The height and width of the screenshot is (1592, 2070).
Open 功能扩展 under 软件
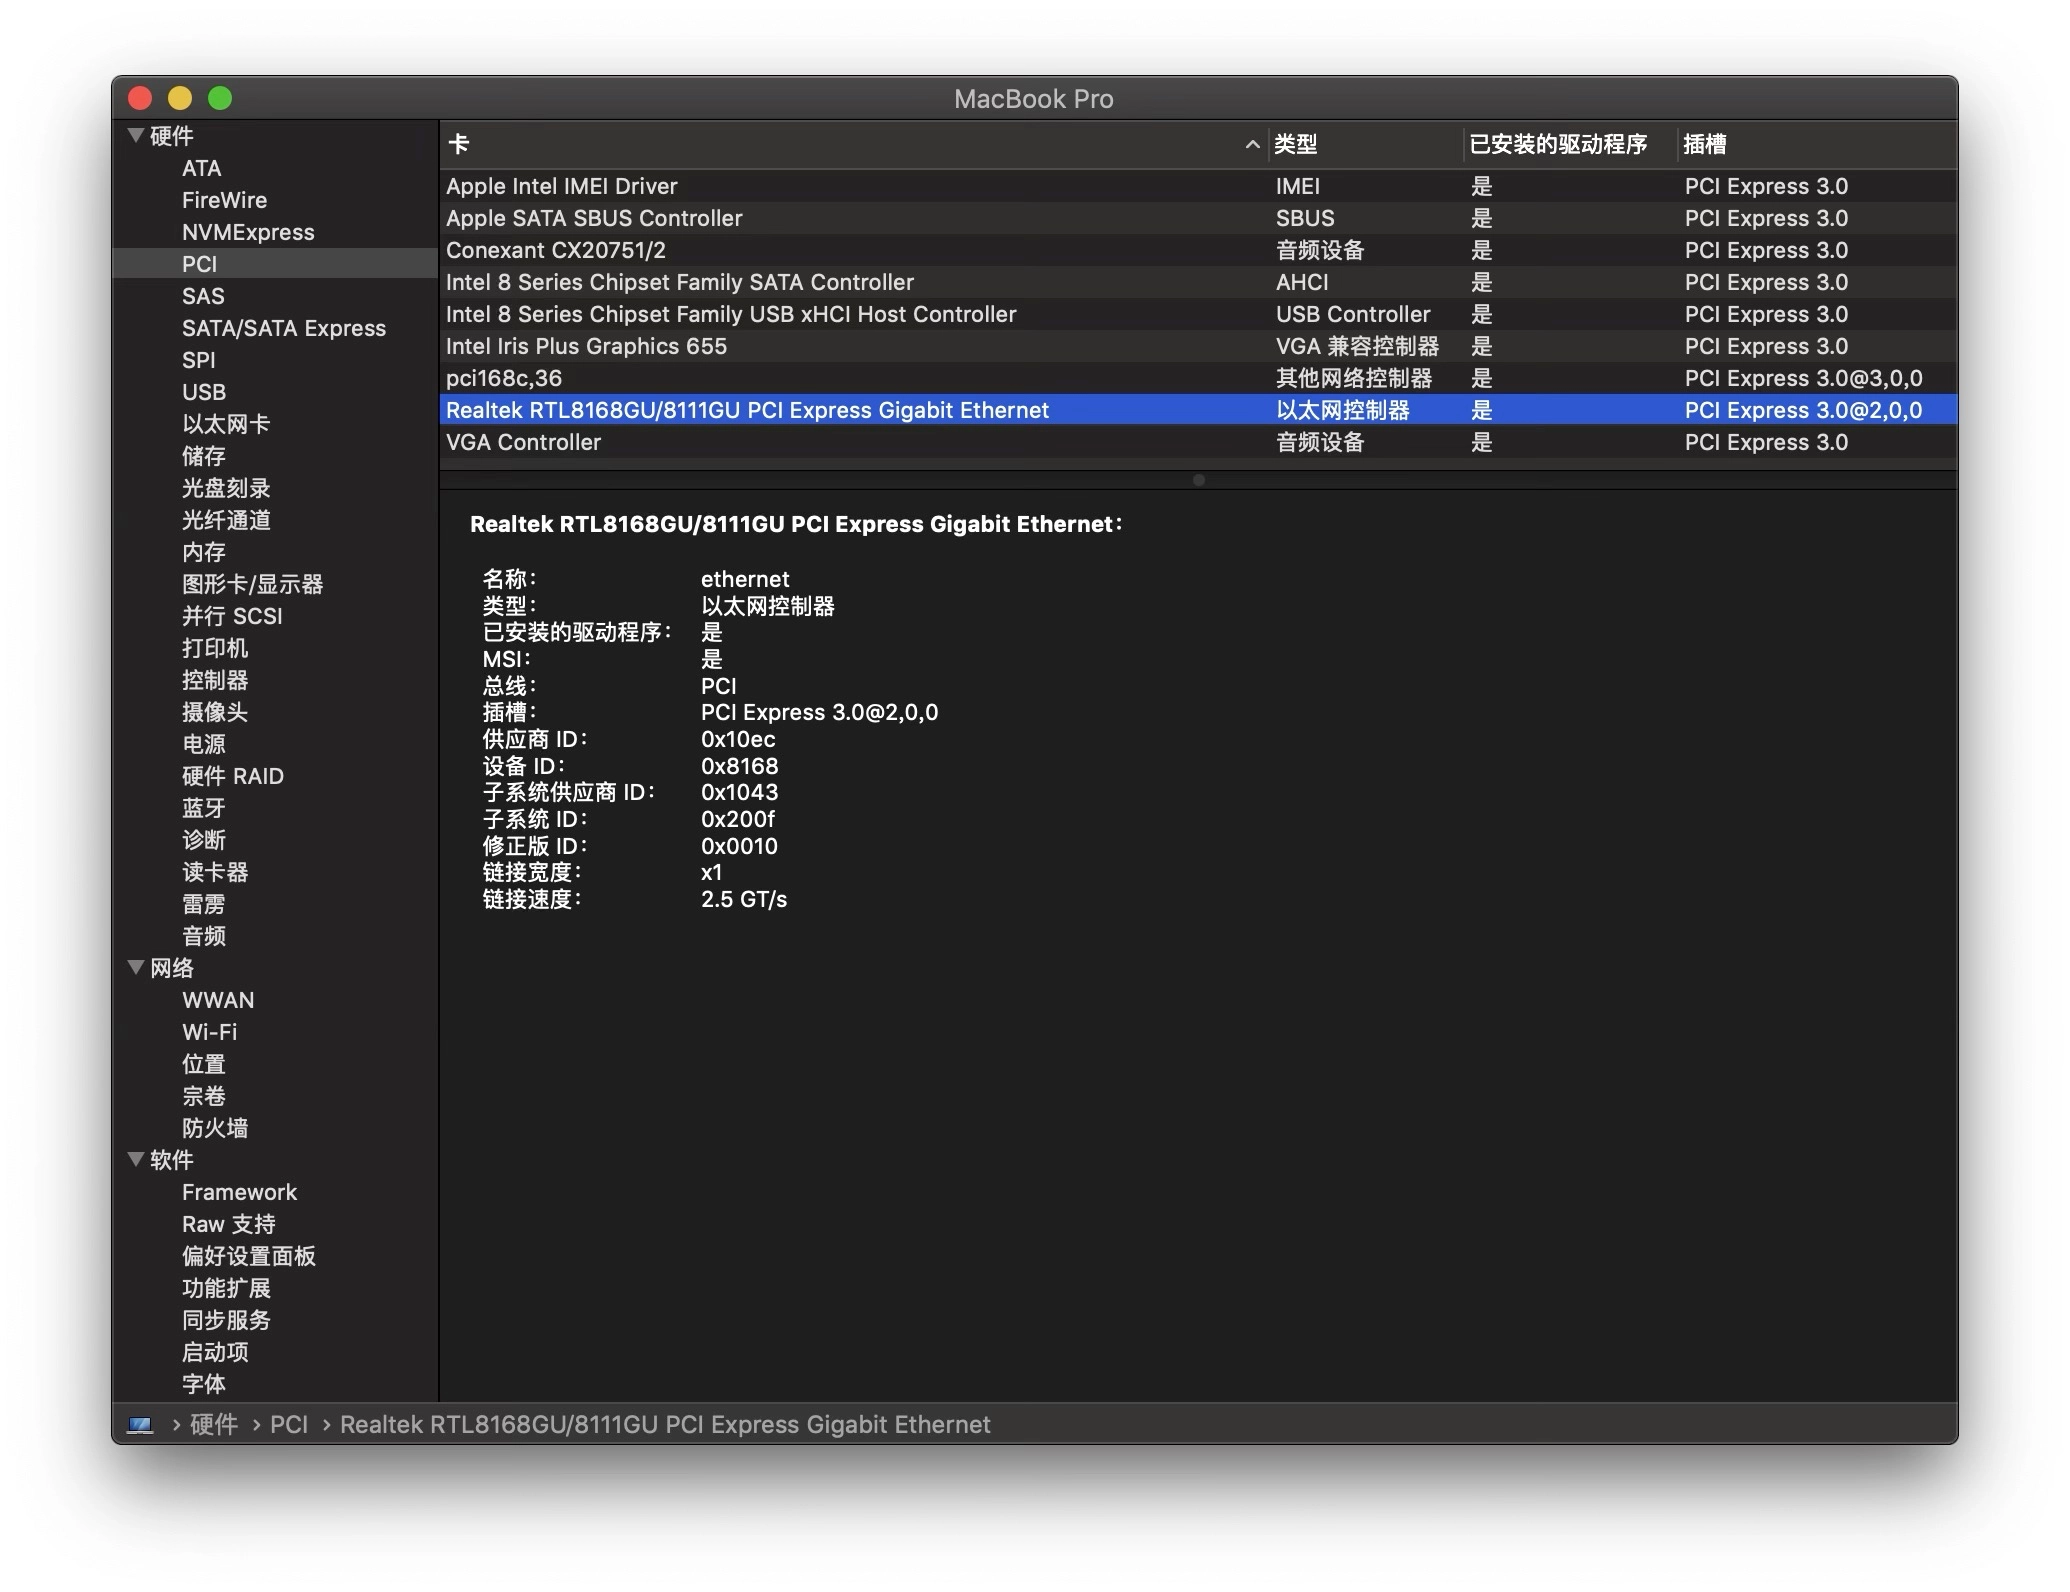(x=275, y=1288)
